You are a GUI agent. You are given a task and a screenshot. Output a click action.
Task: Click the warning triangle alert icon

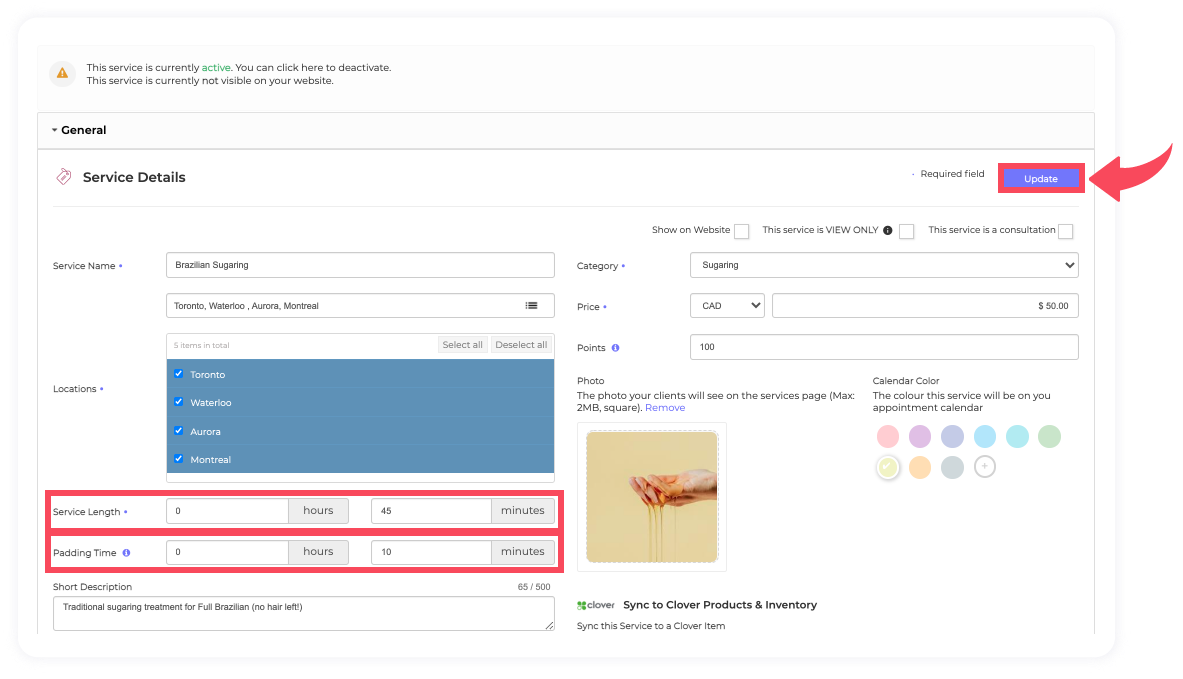click(63, 73)
